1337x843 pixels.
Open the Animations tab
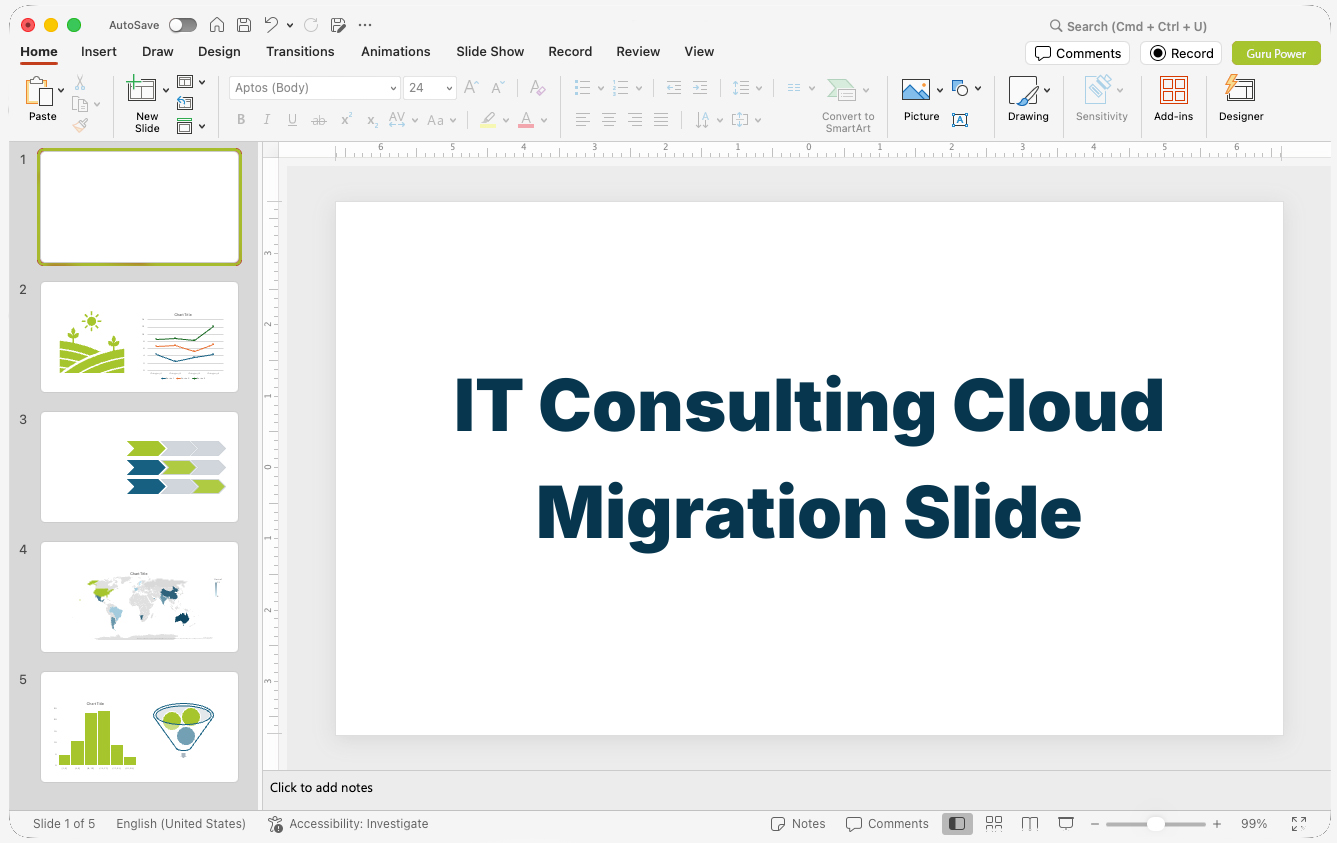click(x=396, y=51)
